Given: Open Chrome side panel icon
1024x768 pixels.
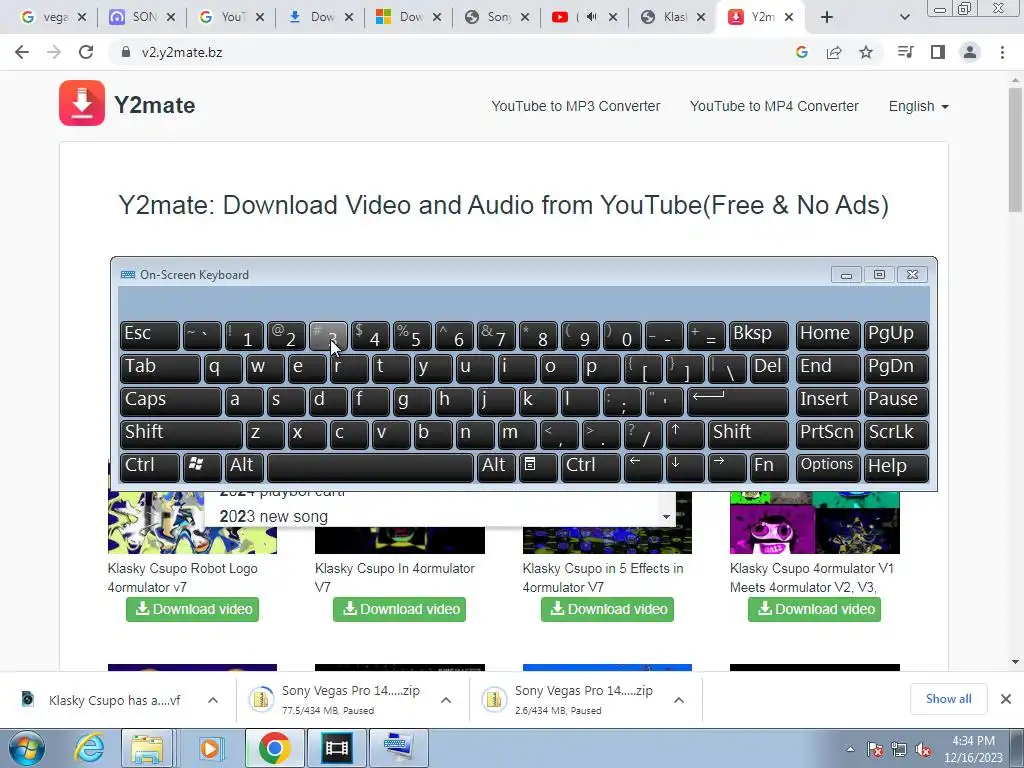Looking at the screenshot, I should coord(938,52).
